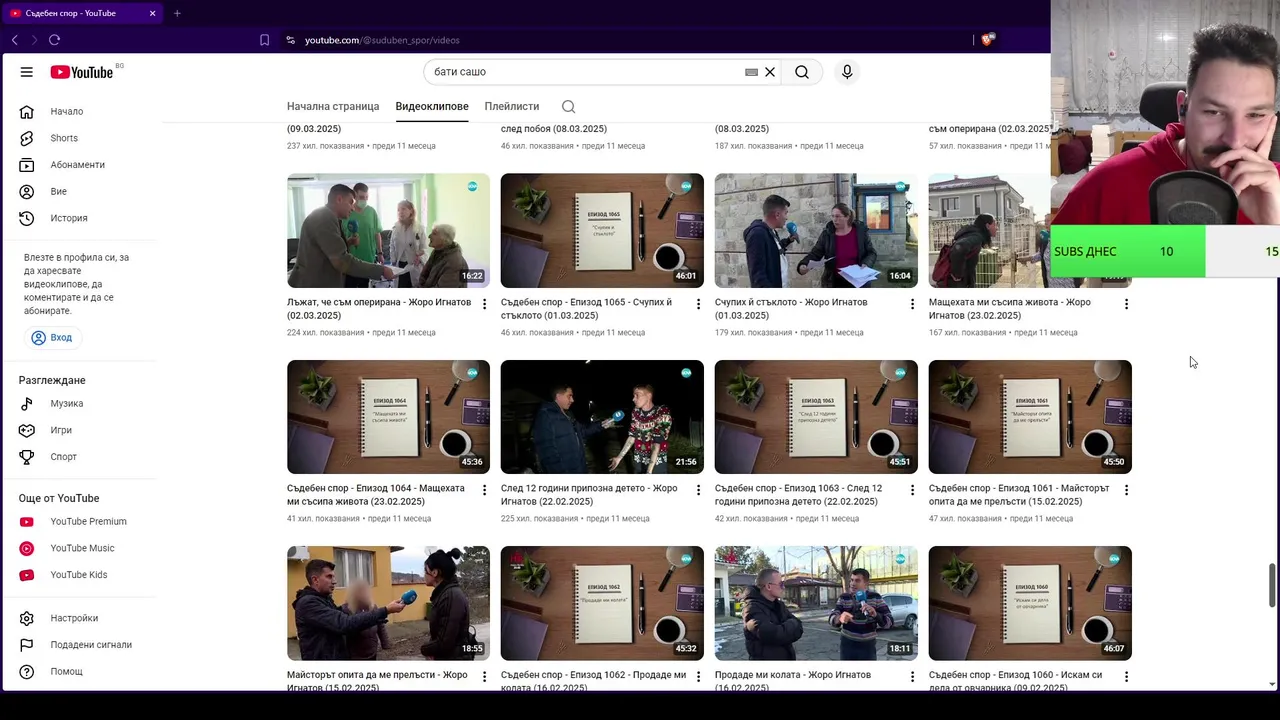Play the 45:51 Епизод 1063 thumbnail
Image resolution: width=1280 pixels, height=720 pixels.
pos(816,417)
